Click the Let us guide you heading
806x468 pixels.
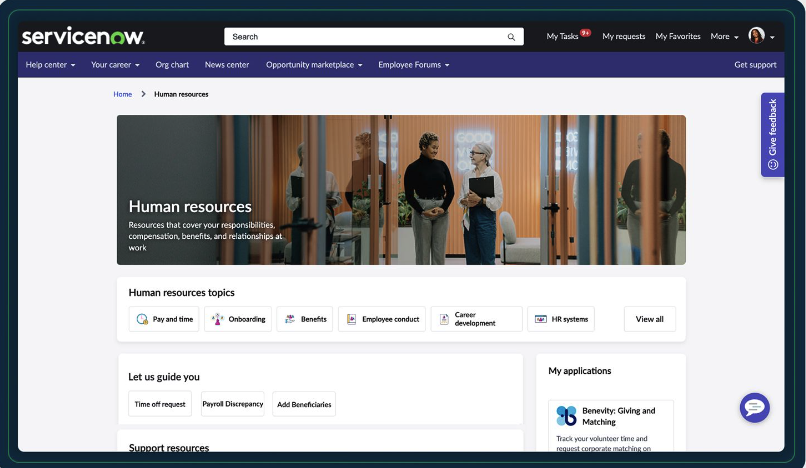coord(164,377)
